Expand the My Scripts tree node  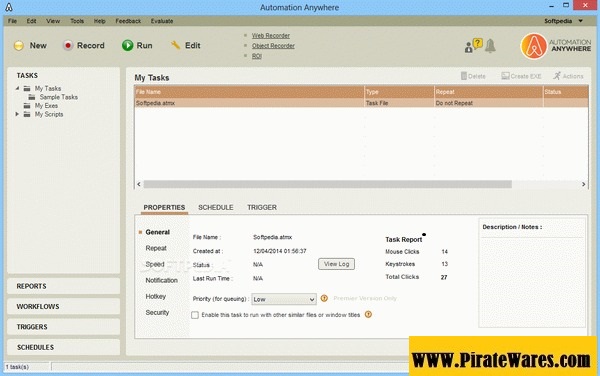click(x=17, y=114)
